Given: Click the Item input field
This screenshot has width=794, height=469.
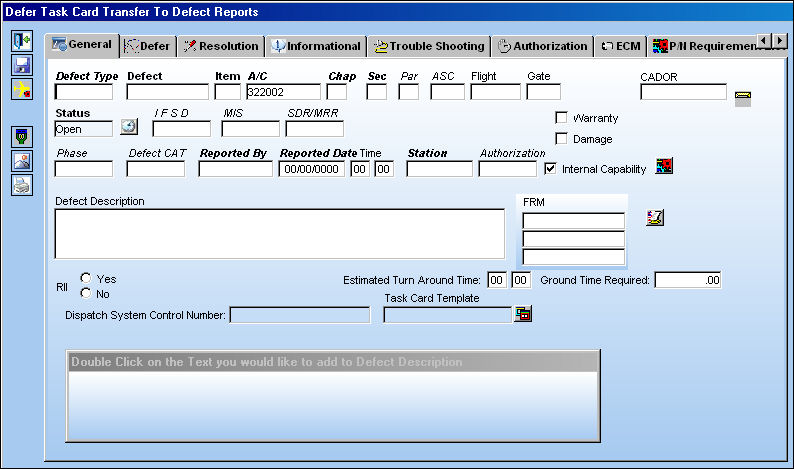Looking at the screenshot, I should point(227,92).
